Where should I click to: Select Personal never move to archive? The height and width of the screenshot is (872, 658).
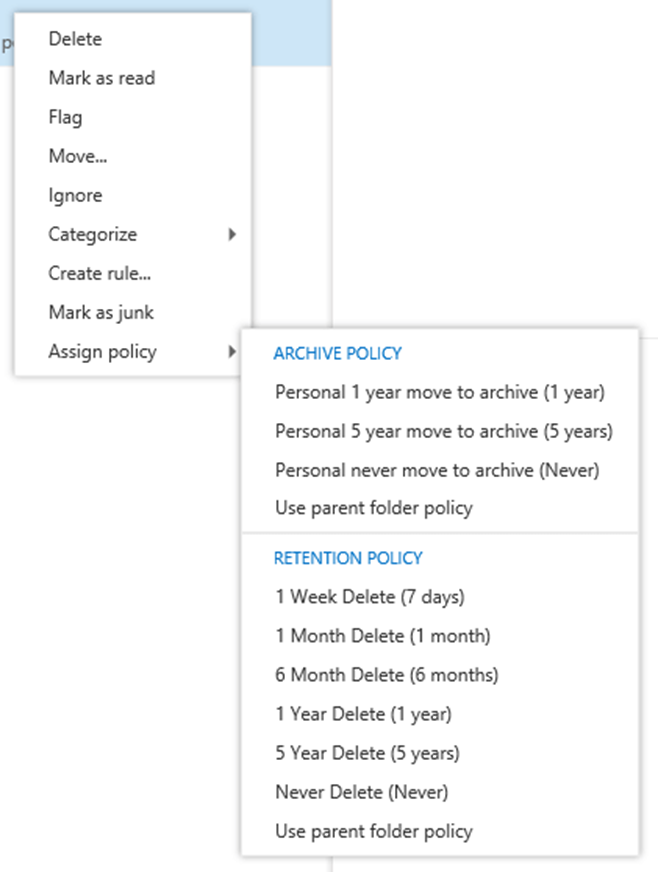[437, 469]
